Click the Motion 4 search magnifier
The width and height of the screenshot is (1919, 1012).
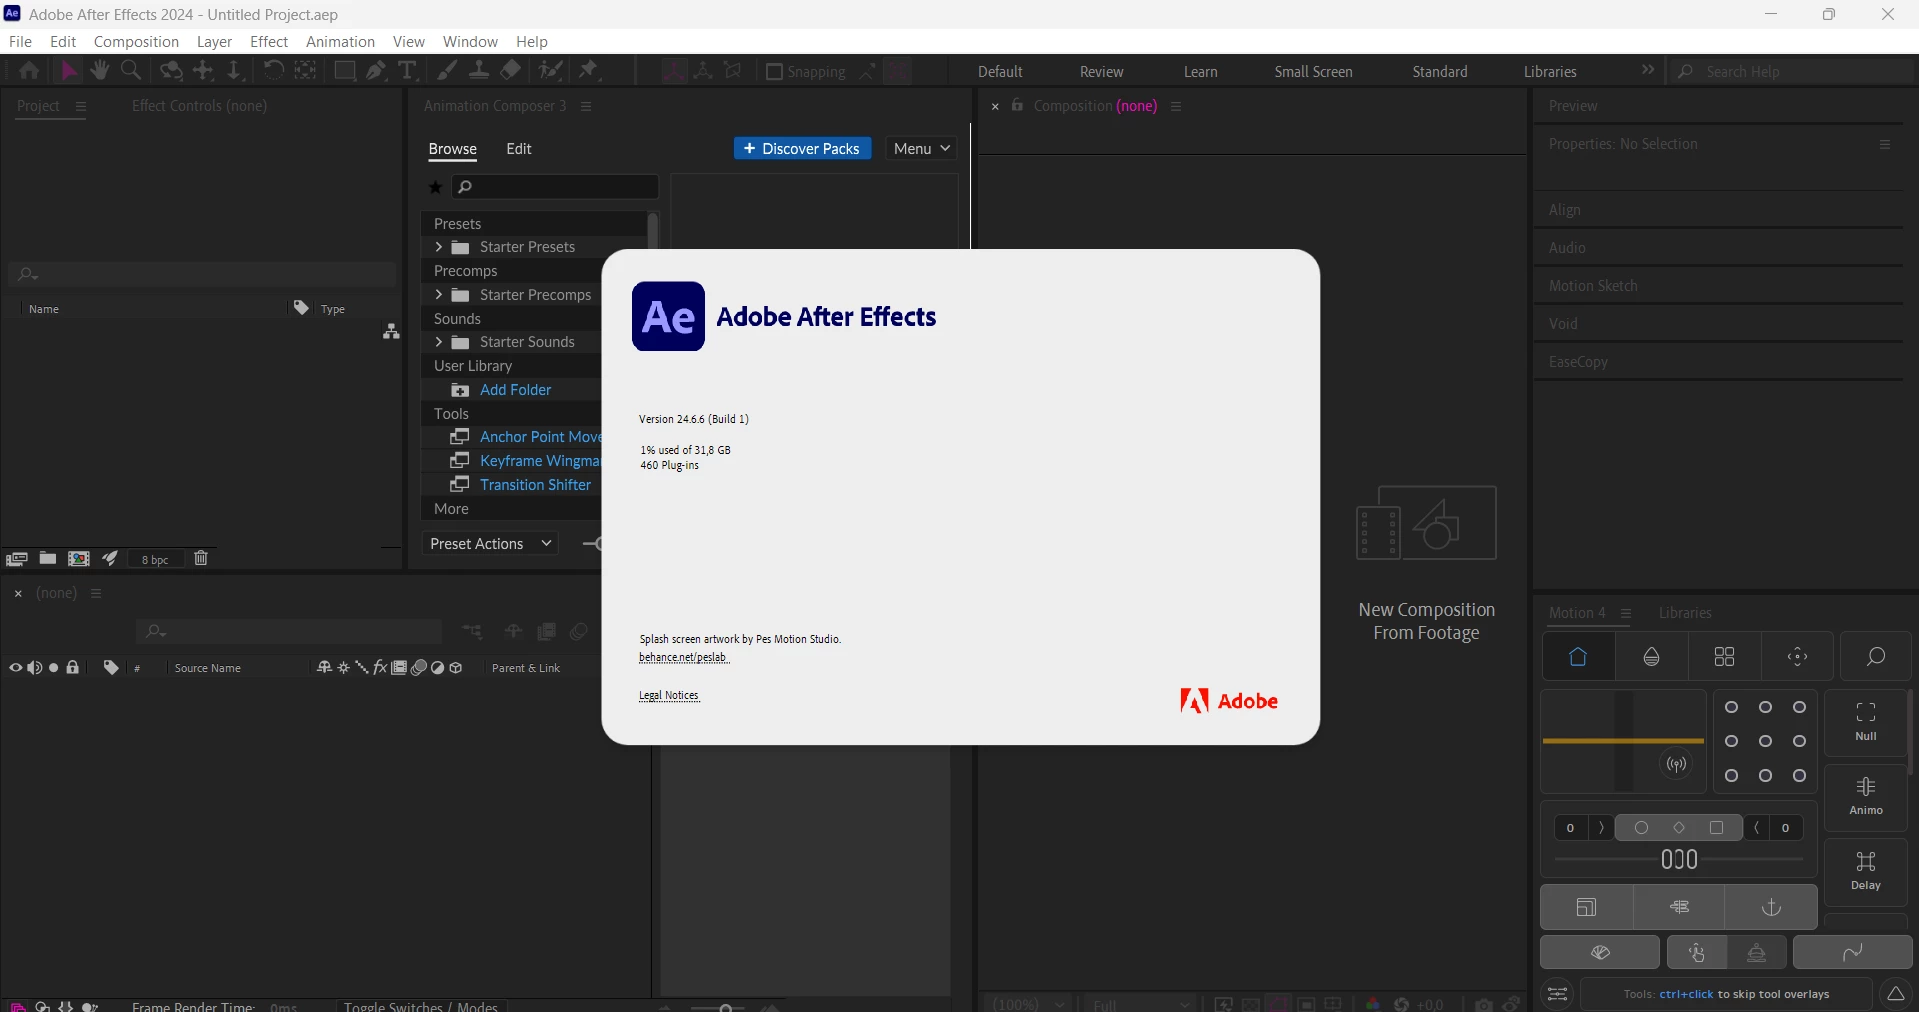pyautogui.click(x=1875, y=657)
